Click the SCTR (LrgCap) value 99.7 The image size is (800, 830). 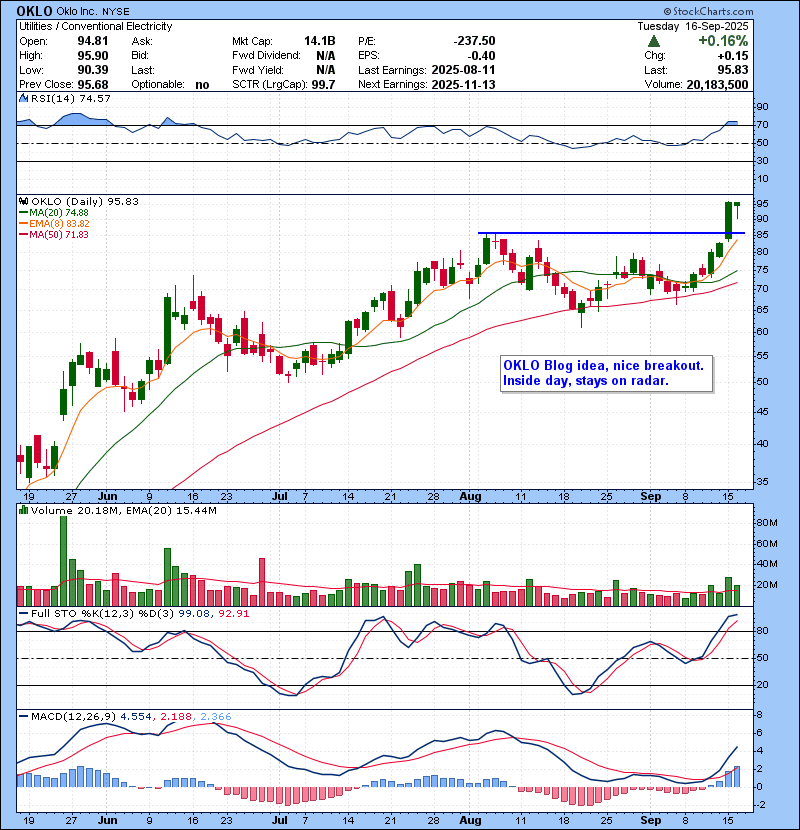tap(323, 85)
